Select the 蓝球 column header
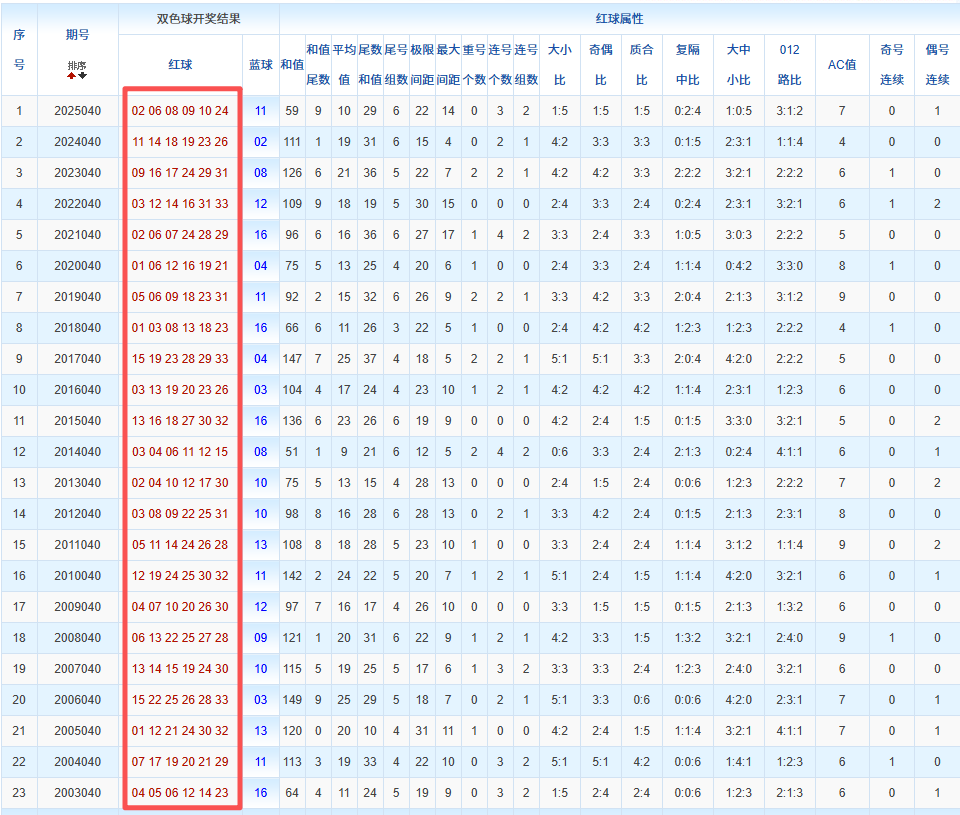Viewport: 960px width, 815px height. pos(261,64)
